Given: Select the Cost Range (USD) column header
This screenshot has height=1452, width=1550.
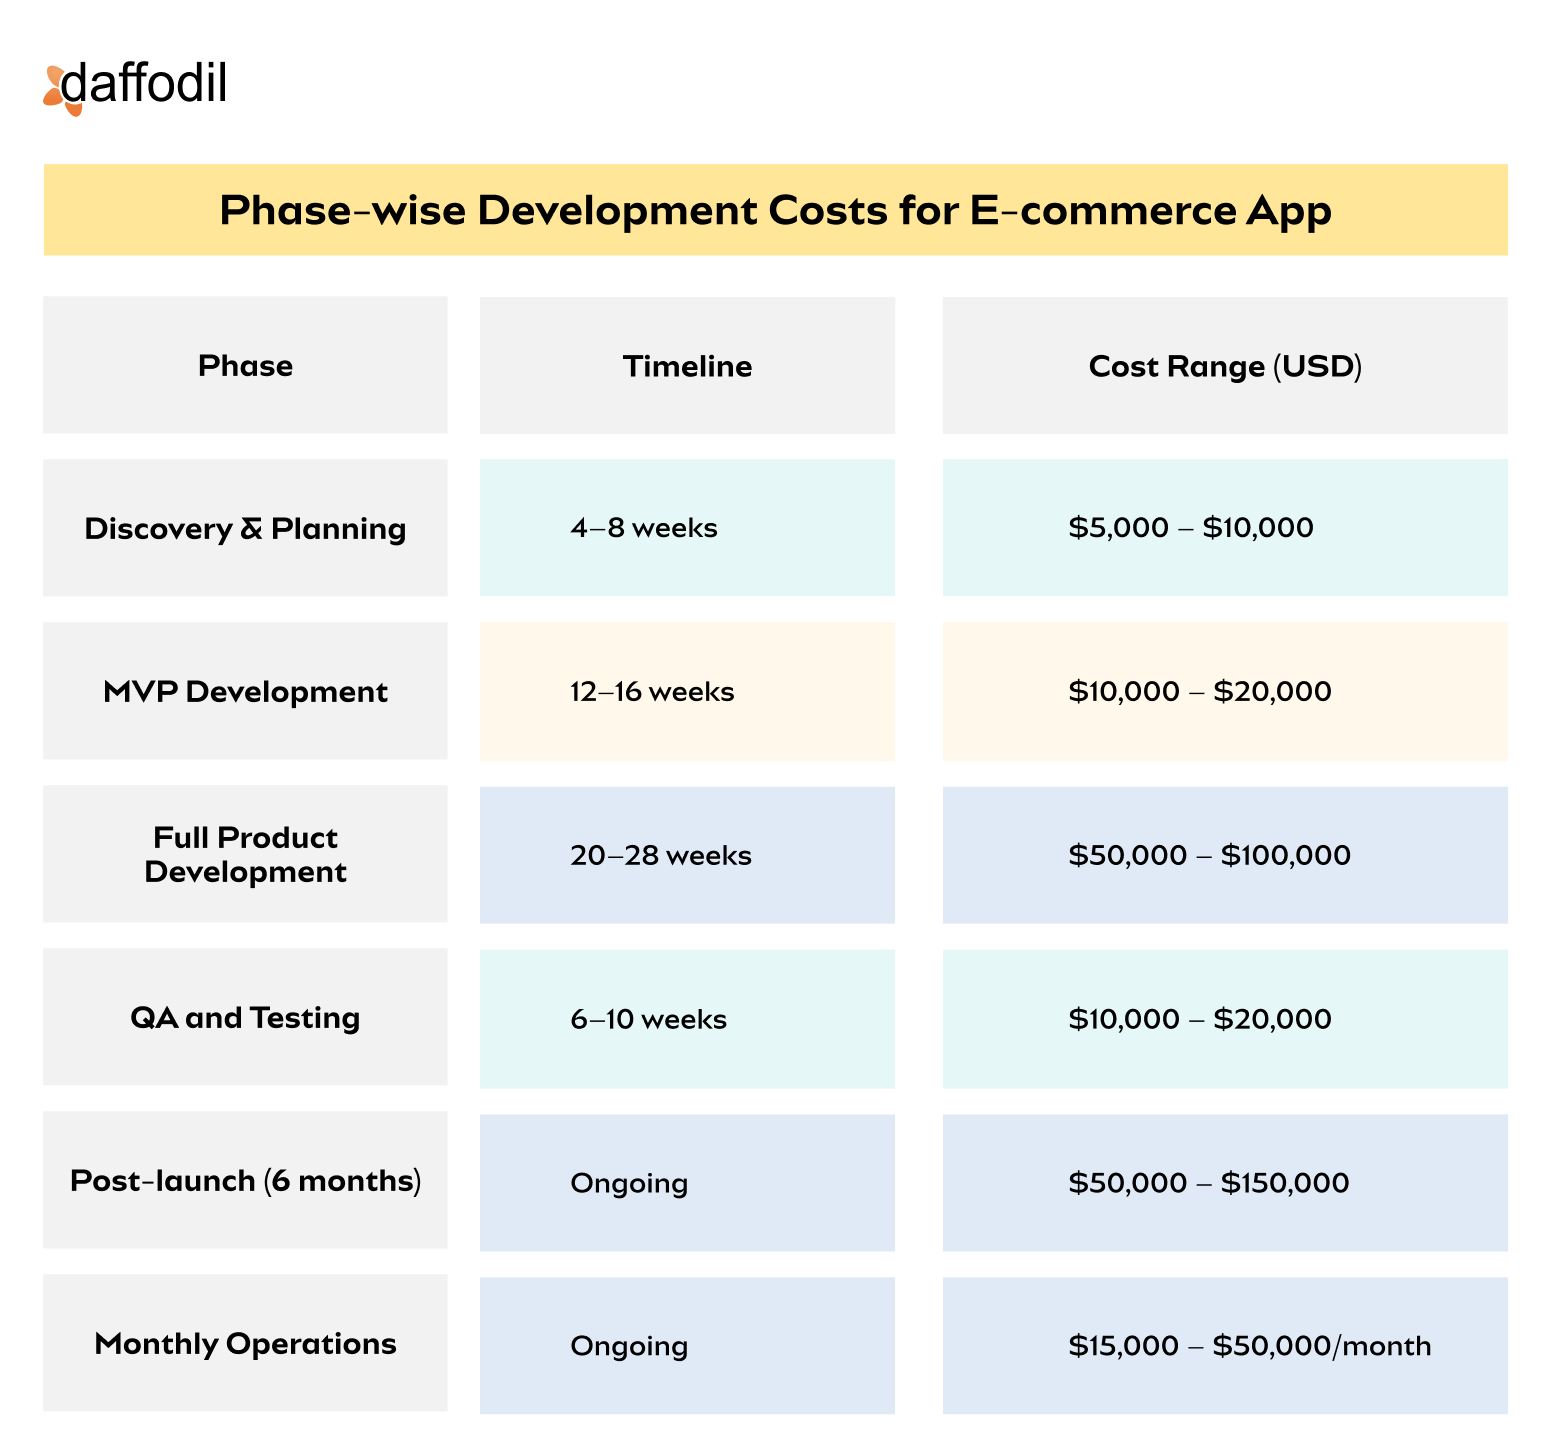Looking at the screenshot, I should [x=1225, y=366].
